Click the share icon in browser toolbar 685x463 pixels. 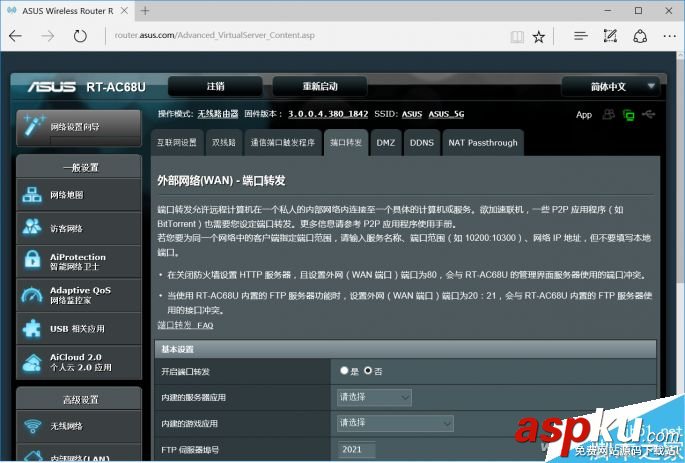click(640, 36)
